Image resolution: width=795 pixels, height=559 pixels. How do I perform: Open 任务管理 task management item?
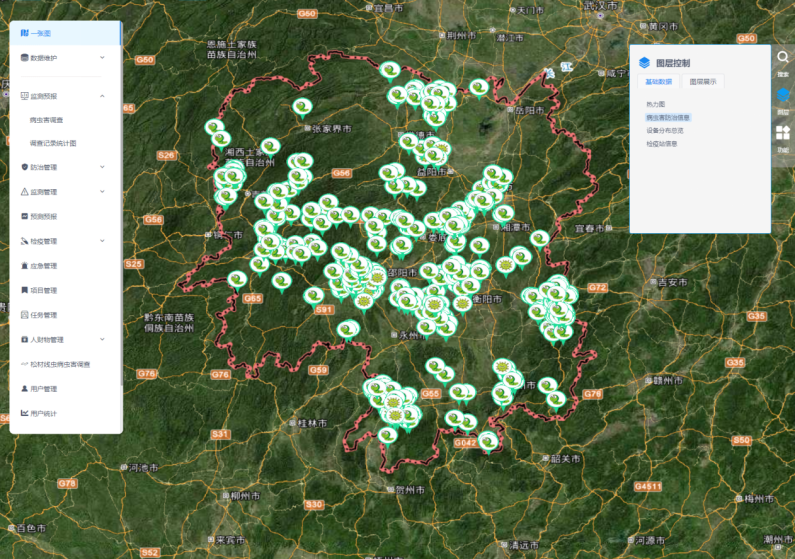click(x=43, y=315)
